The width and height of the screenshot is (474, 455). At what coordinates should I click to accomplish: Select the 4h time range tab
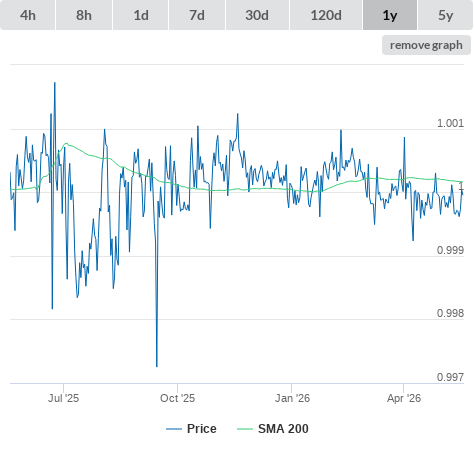[28, 15]
